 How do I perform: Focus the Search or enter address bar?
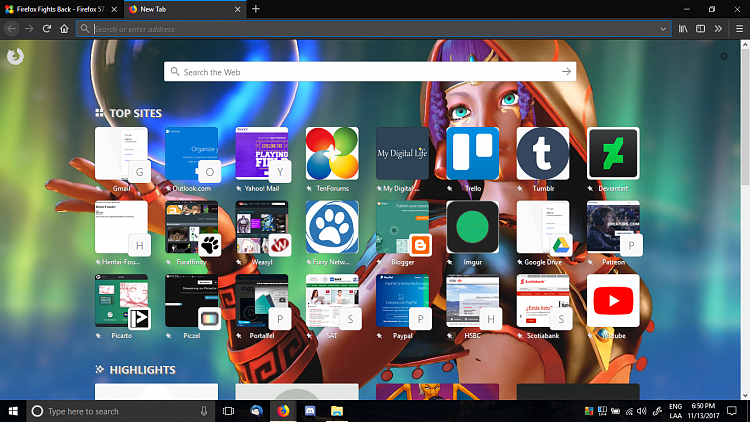tap(374, 29)
